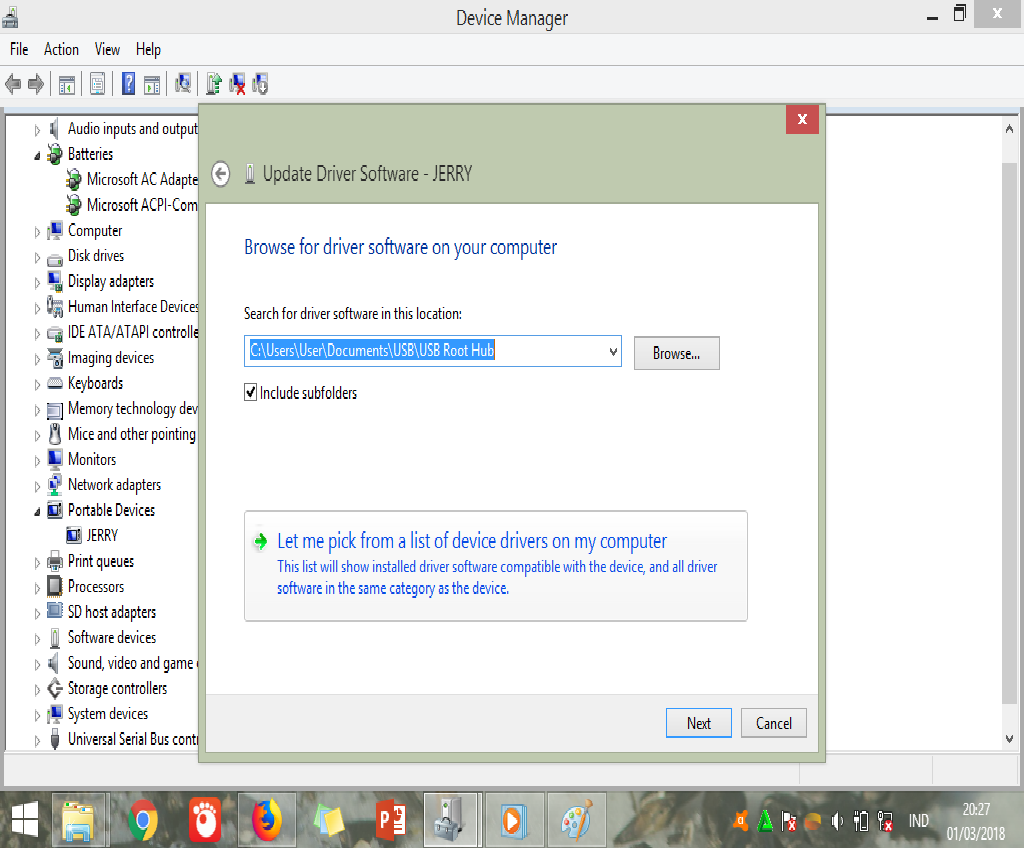The height and width of the screenshot is (849, 1024).
Task: Open PowerPoint from the taskbar
Action: coord(391,820)
